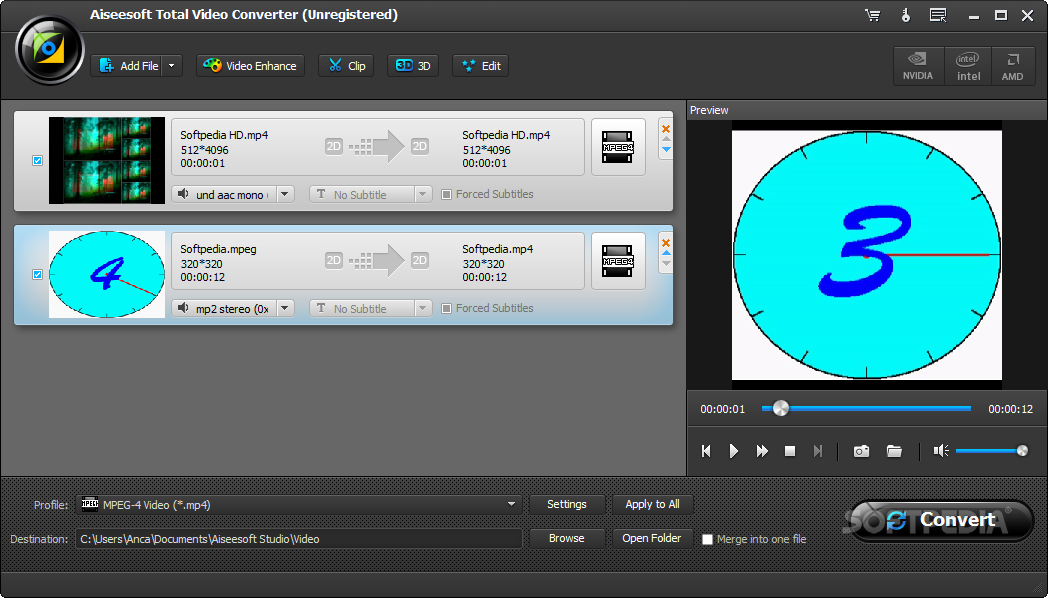This screenshot has height=598, width=1048.
Task: Click Open Folder
Action: click(x=652, y=539)
